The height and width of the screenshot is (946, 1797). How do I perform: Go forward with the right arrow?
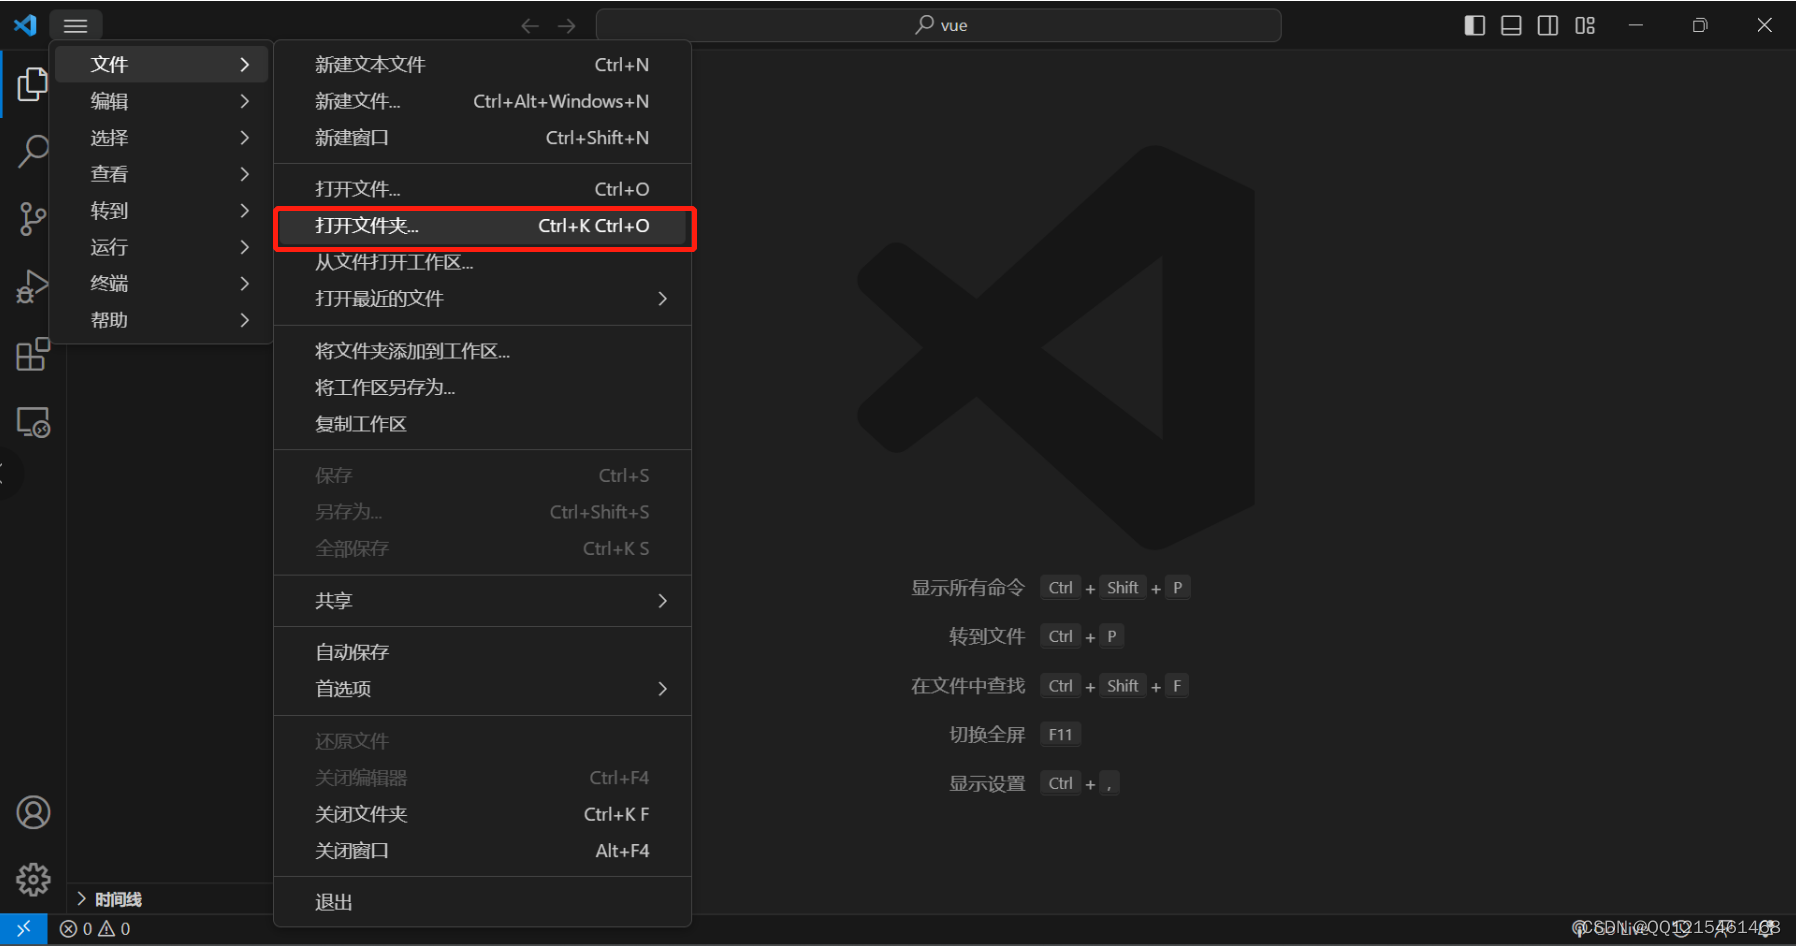click(567, 26)
